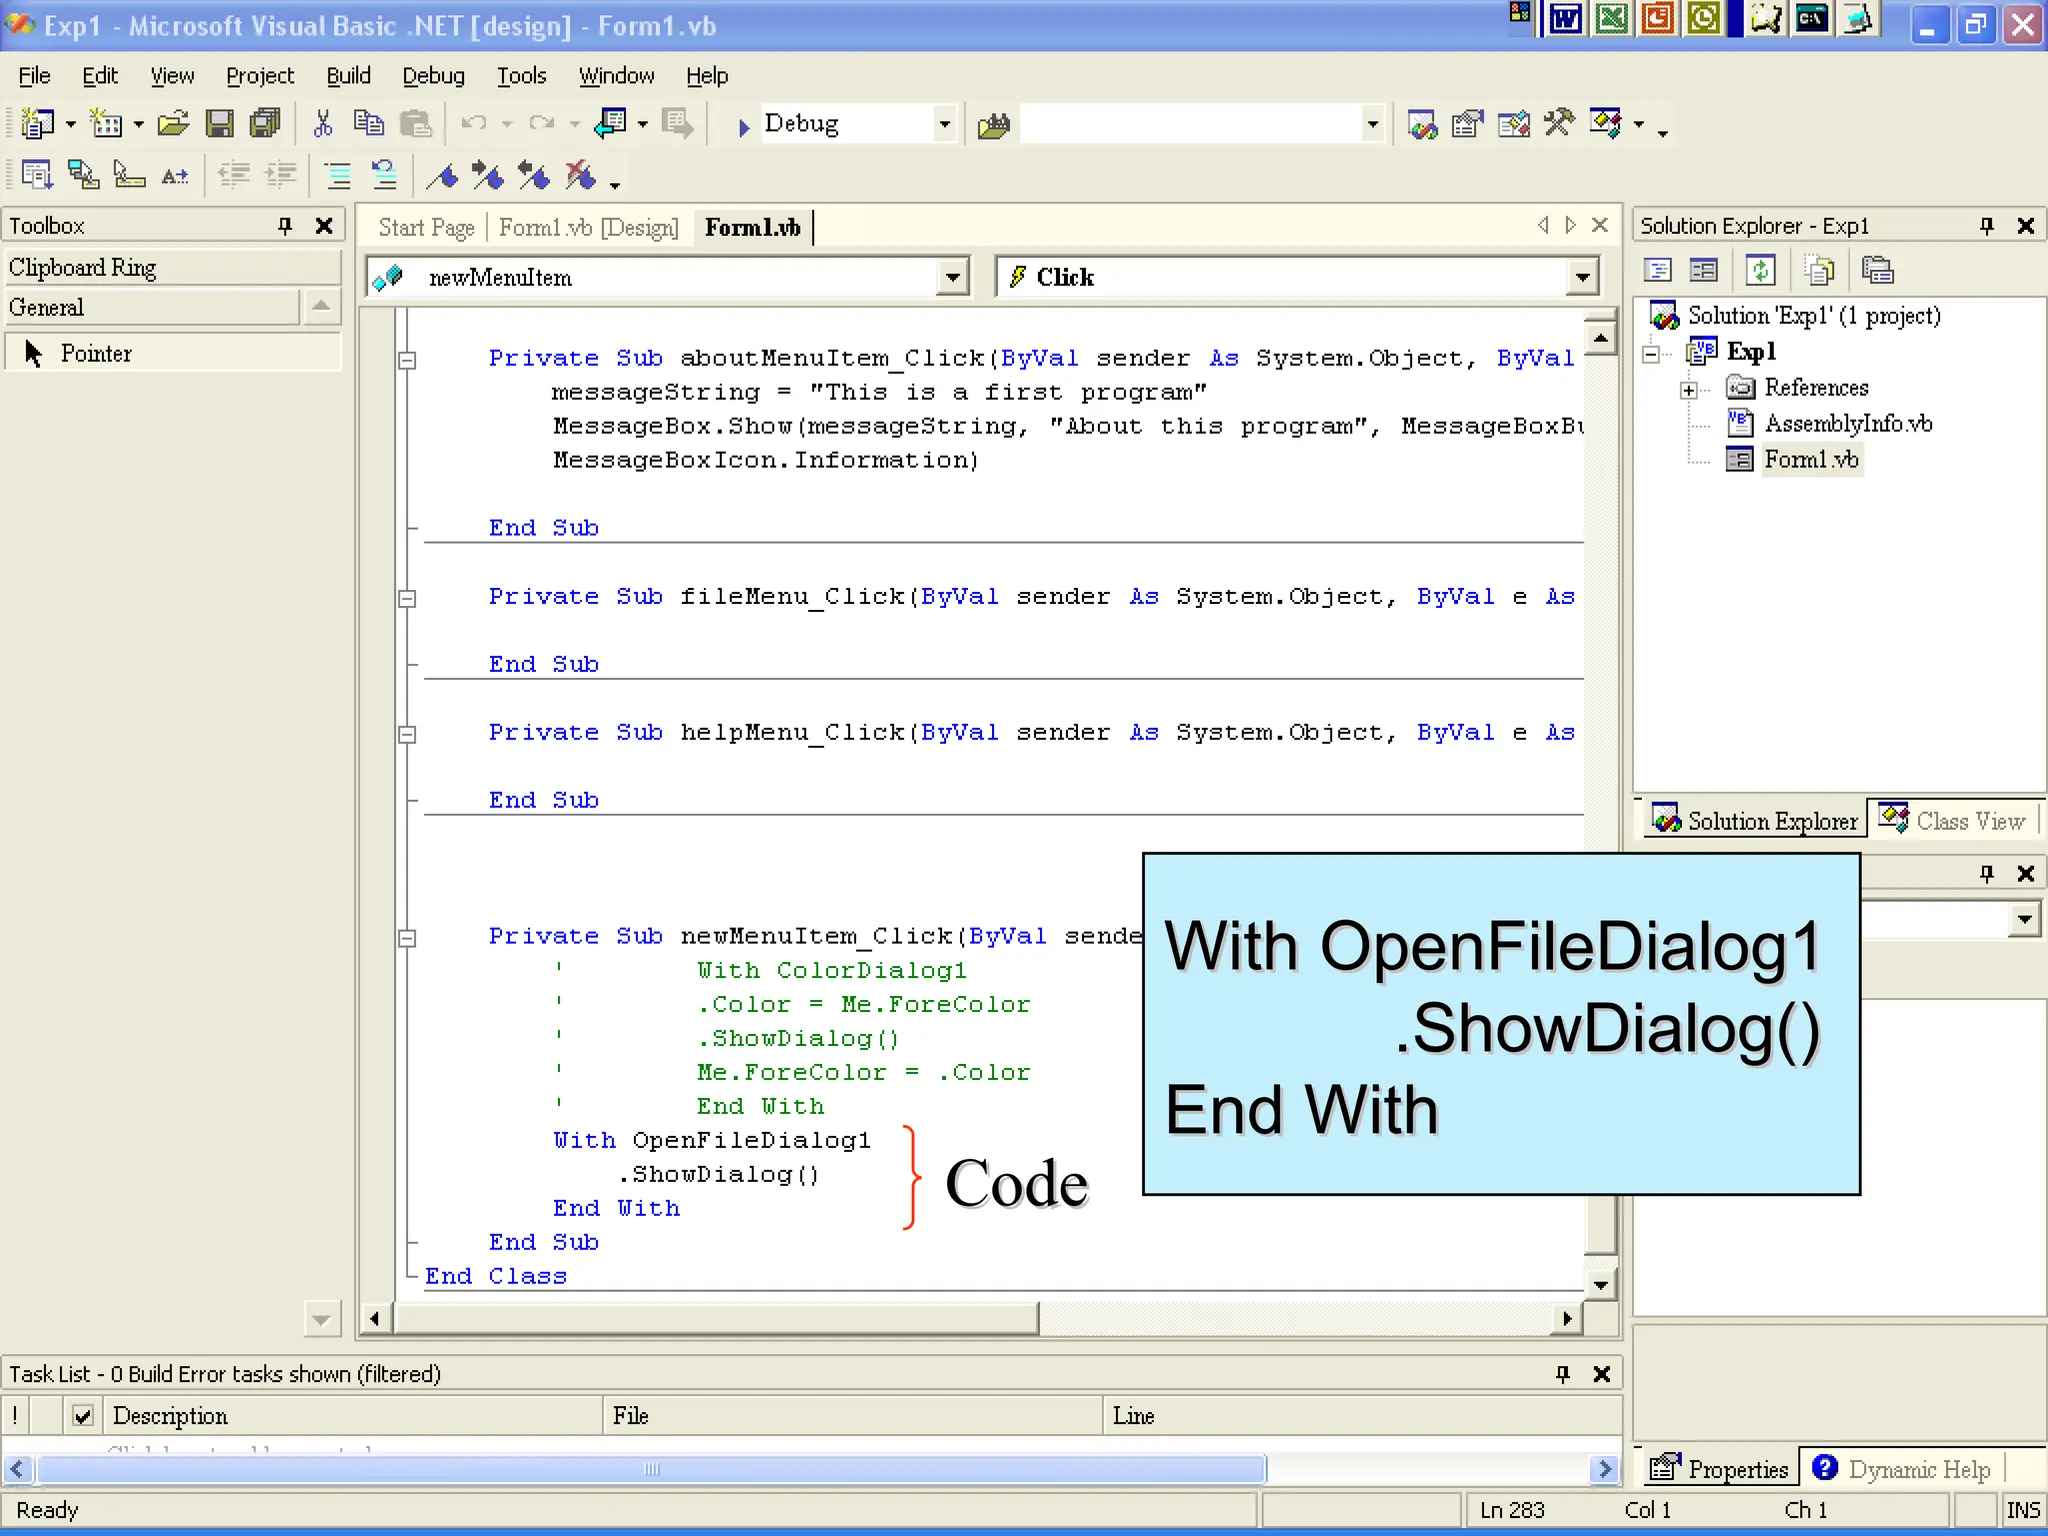Open the Click method name dropdown
Image resolution: width=2048 pixels, height=1536 pixels.
pyautogui.click(x=1582, y=277)
